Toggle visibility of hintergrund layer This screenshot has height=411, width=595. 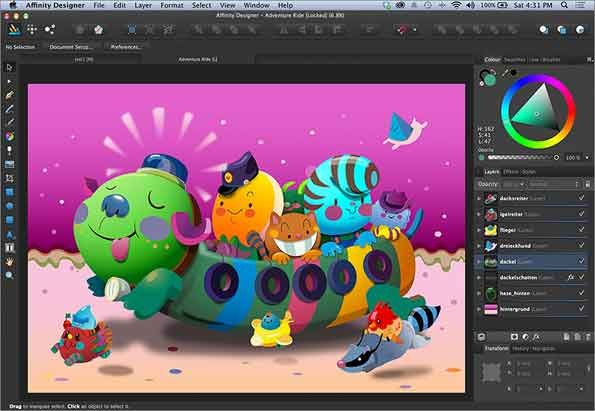[581, 309]
